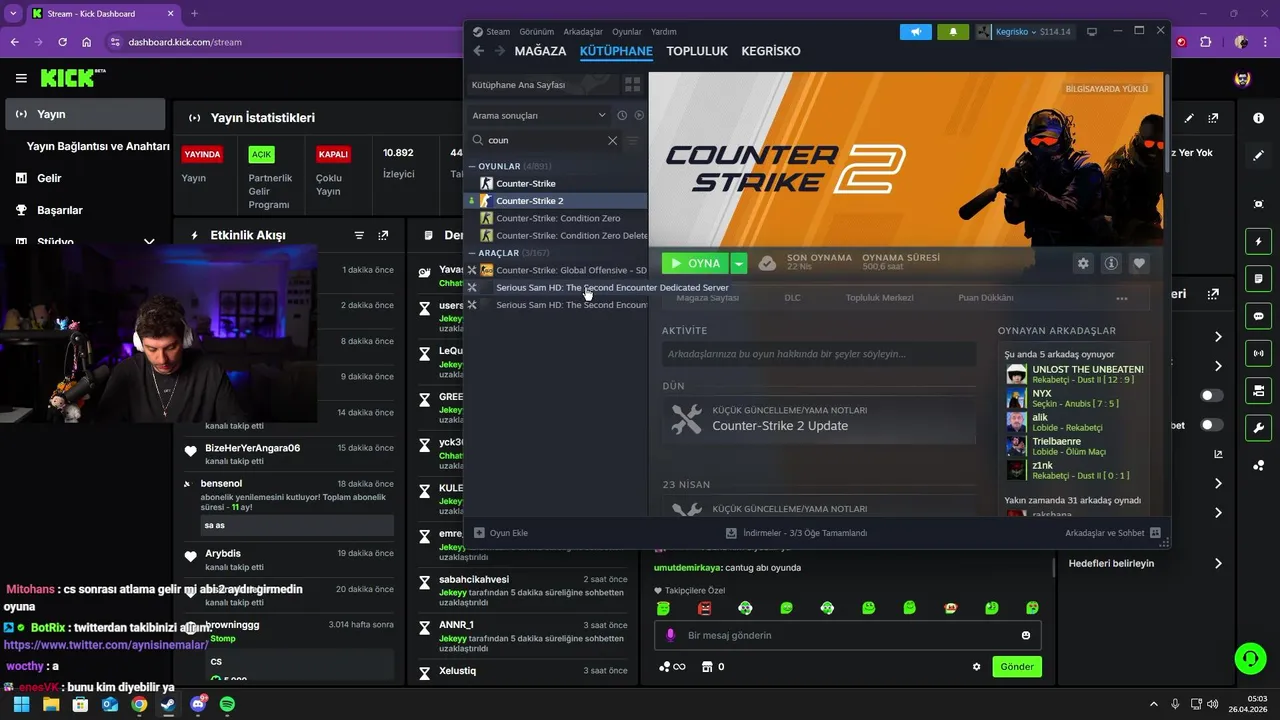Open Windows Start menu

tap(21, 704)
